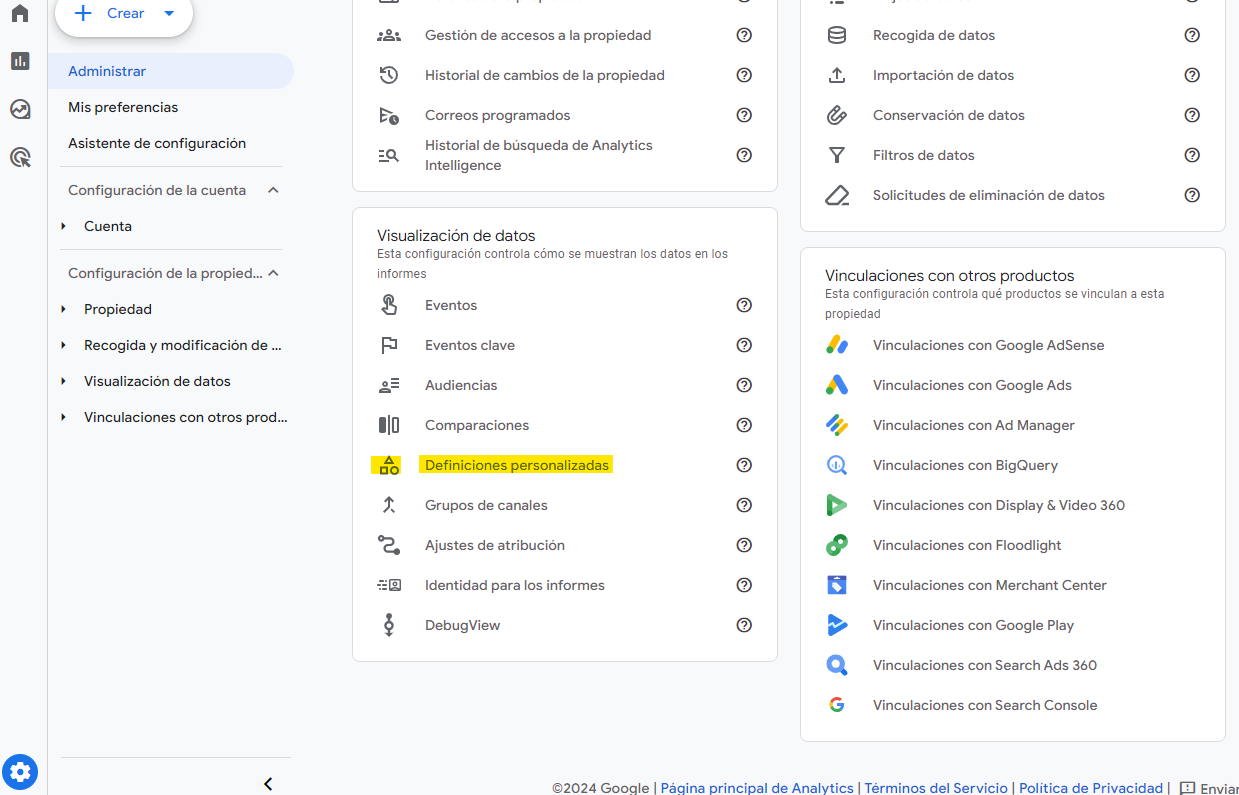The image size is (1239, 795).
Task: Open the Explore icon in left rail
Action: pos(20,109)
